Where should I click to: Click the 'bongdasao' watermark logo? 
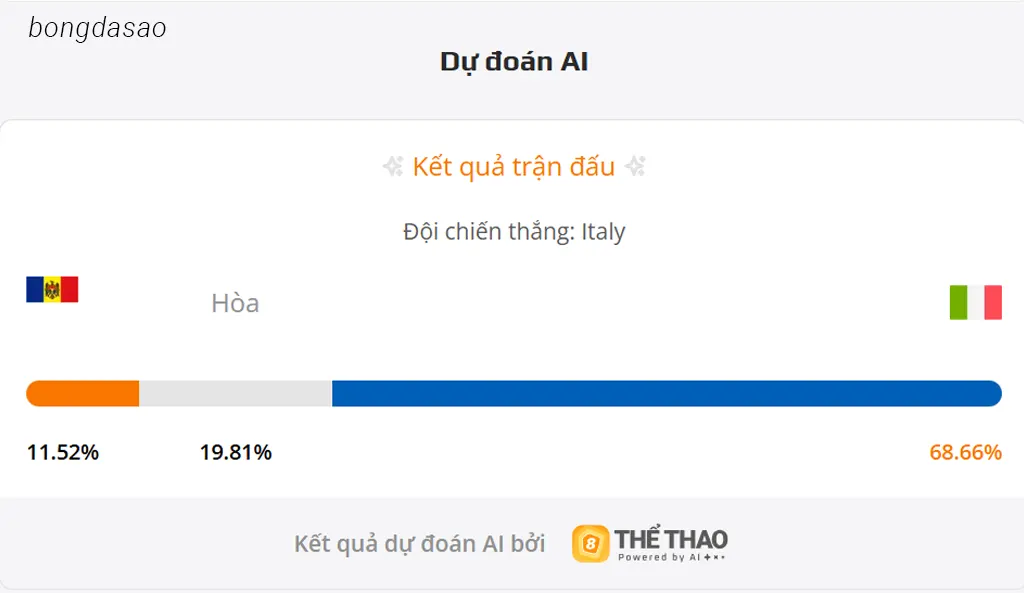point(95,27)
